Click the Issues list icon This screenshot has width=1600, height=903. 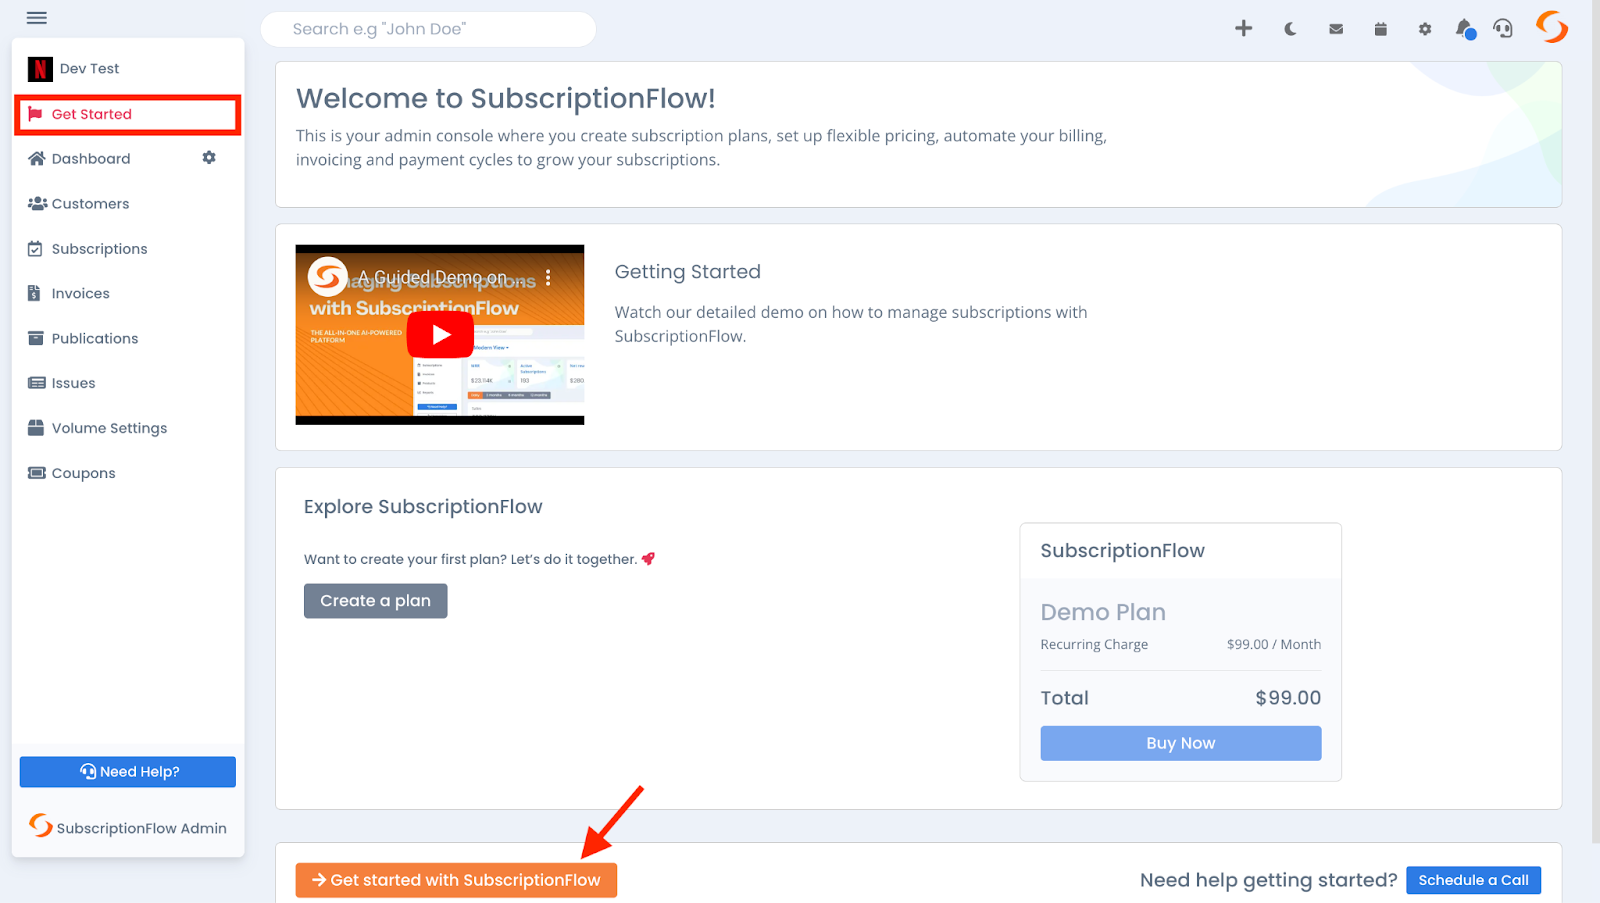(37, 383)
